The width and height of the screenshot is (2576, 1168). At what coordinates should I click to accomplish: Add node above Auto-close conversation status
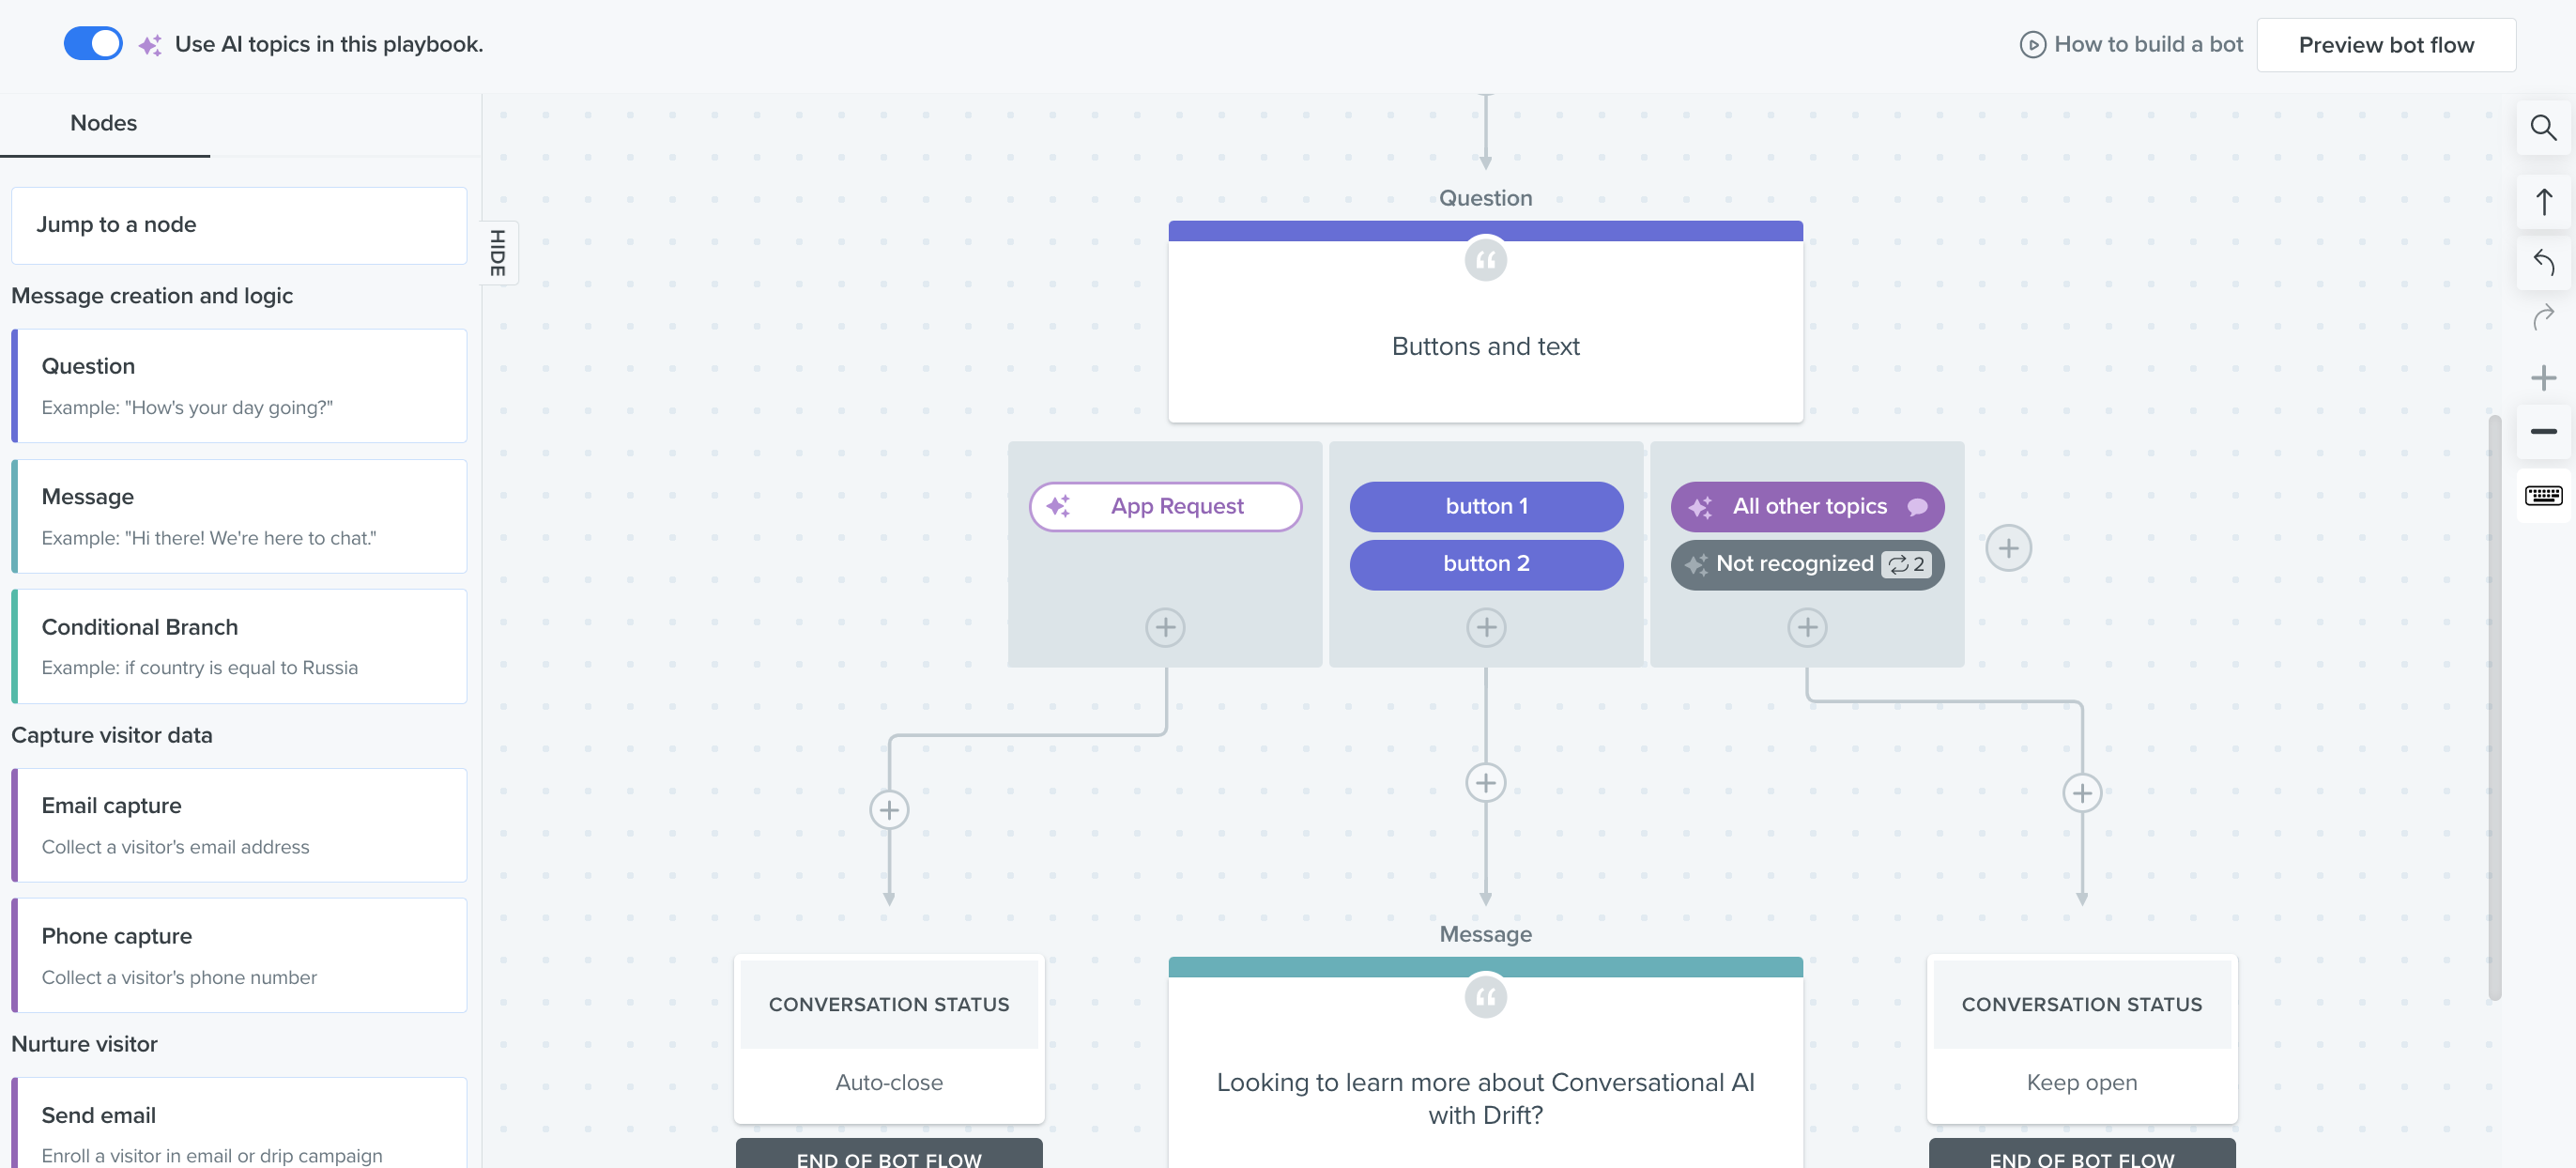click(889, 810)
